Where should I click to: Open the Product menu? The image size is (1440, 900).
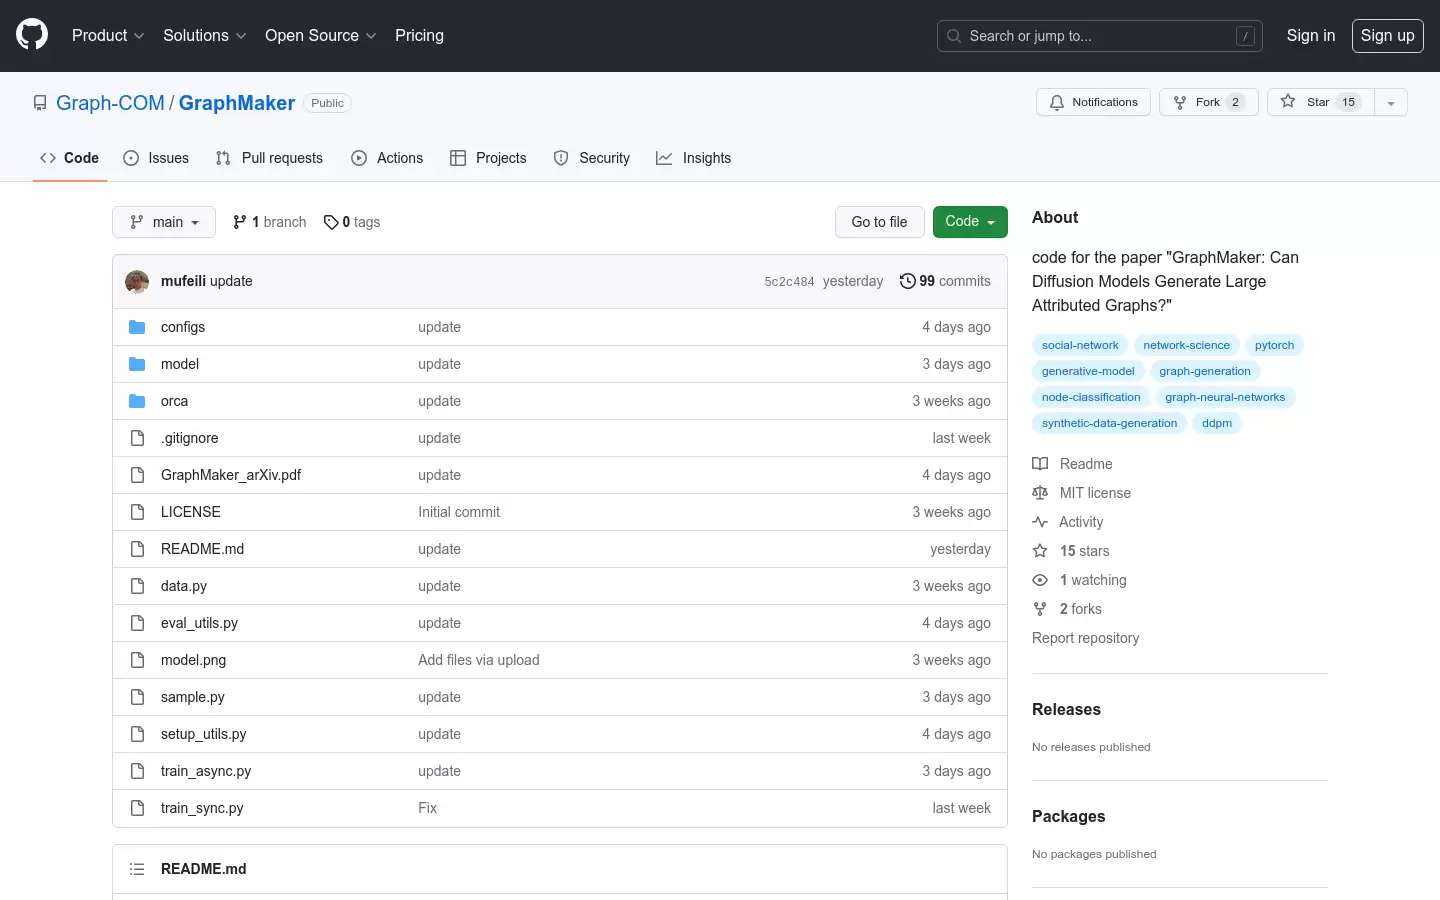[108, 35]
